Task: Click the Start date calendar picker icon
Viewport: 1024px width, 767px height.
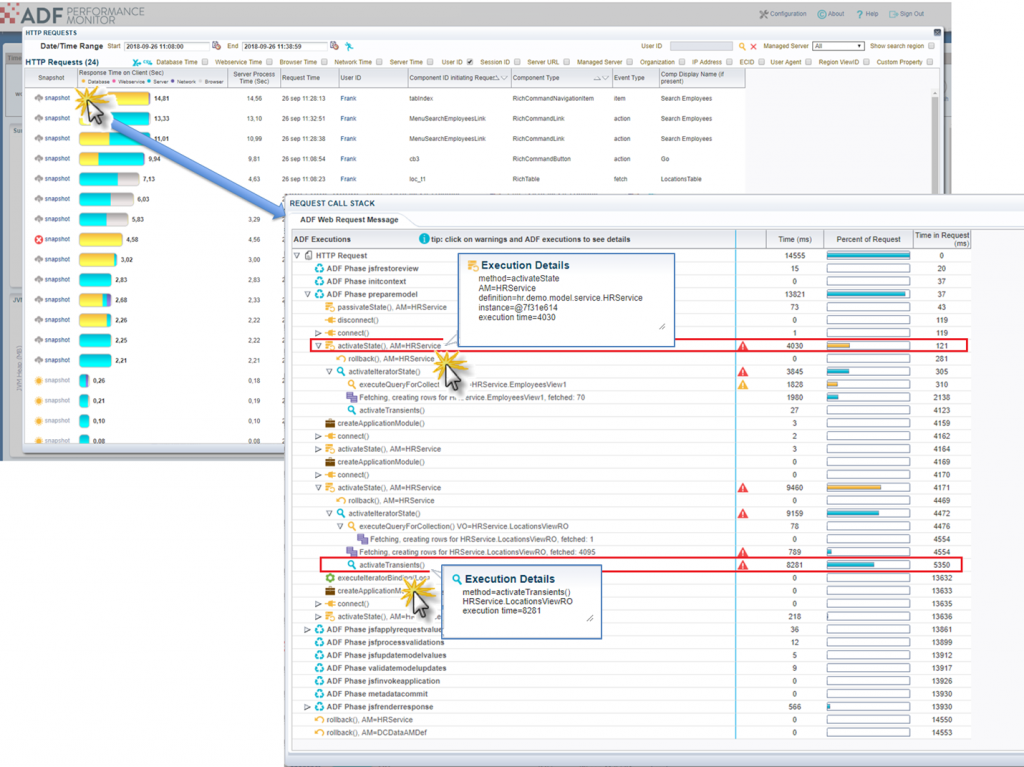Action: [x=217, y=46]
